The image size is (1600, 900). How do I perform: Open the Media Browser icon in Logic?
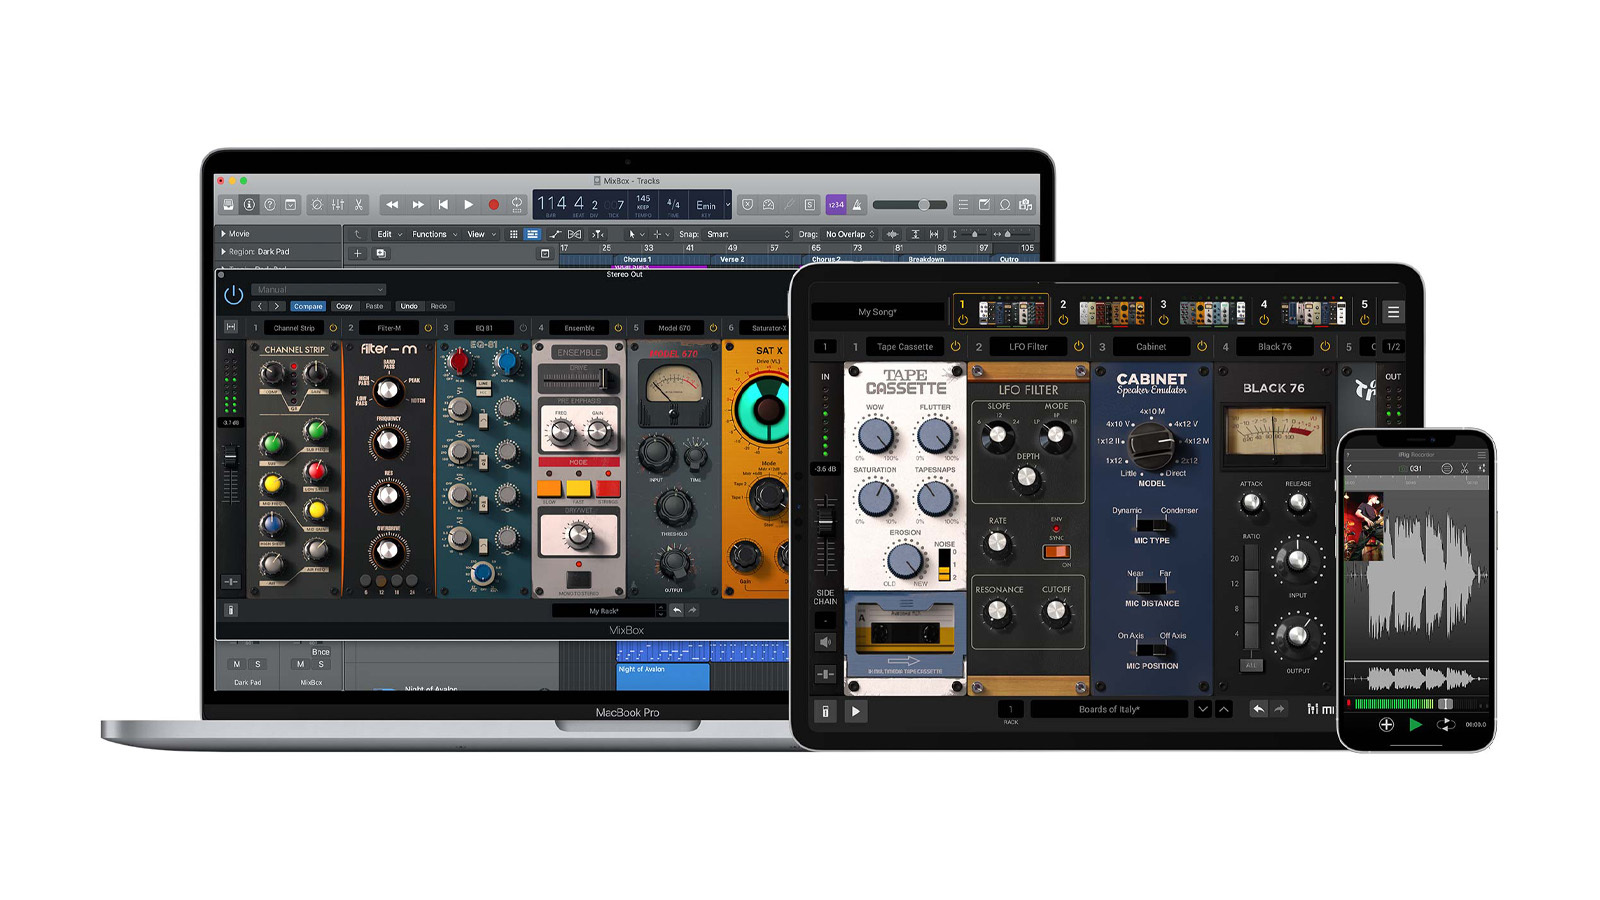point(1026,205)
